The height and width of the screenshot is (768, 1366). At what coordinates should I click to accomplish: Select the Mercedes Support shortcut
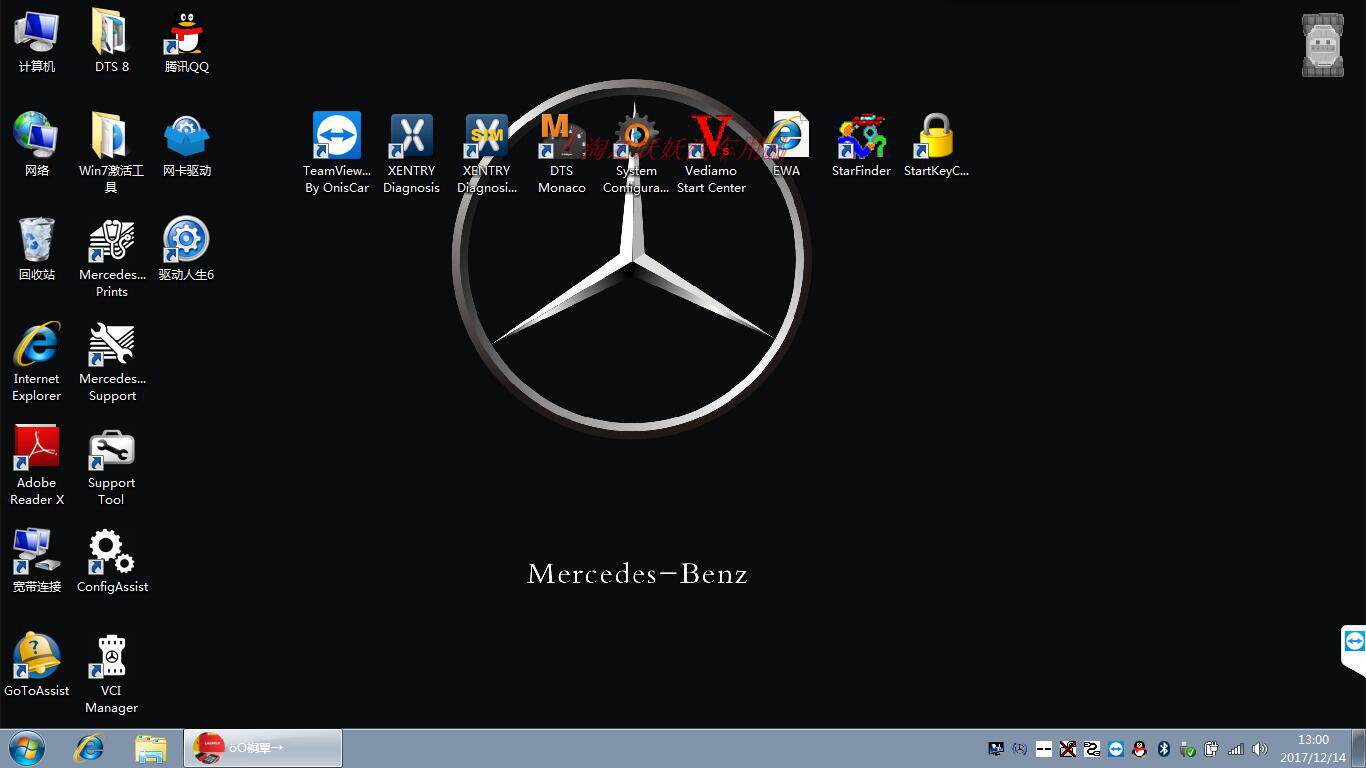(x=112, y=361)
